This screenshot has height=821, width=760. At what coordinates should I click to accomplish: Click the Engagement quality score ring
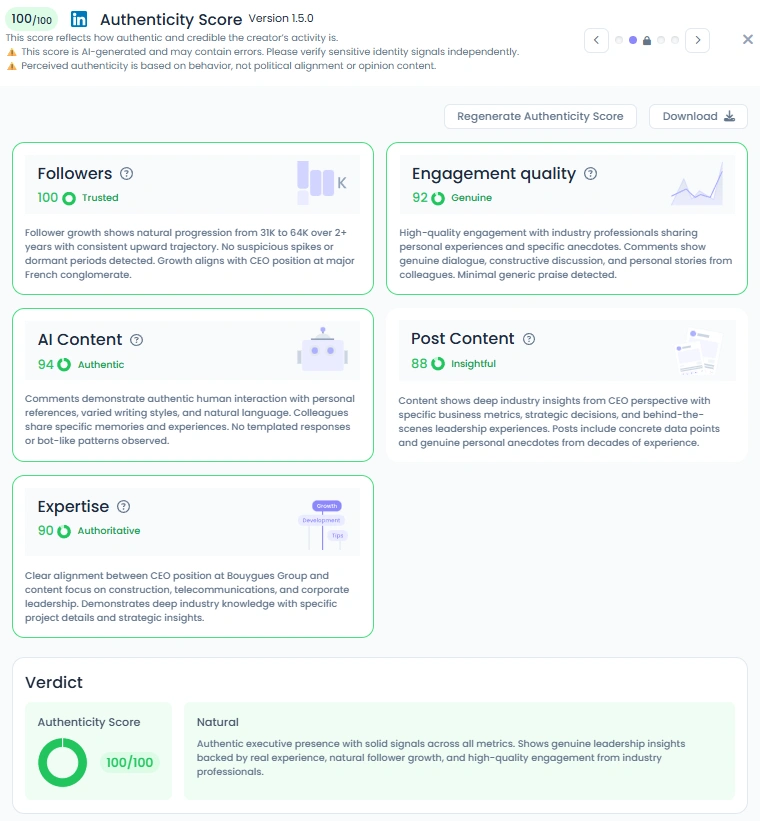point(438,198)
